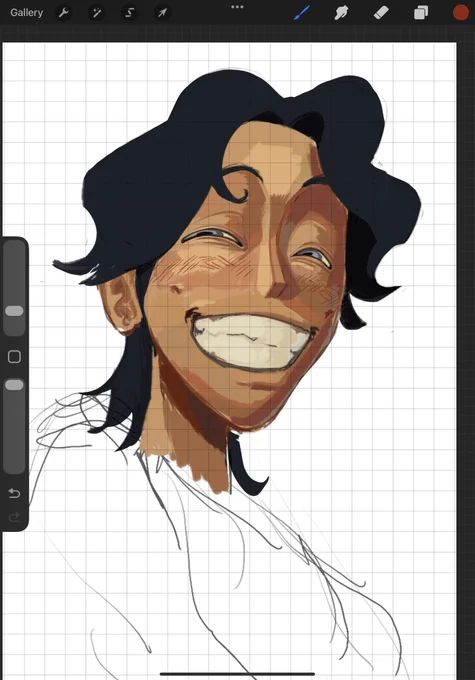The width and height of the screenshot is (475, 680).
Task: Activate the Selection tool ribbon icon
Action: [x=129, y=13]
